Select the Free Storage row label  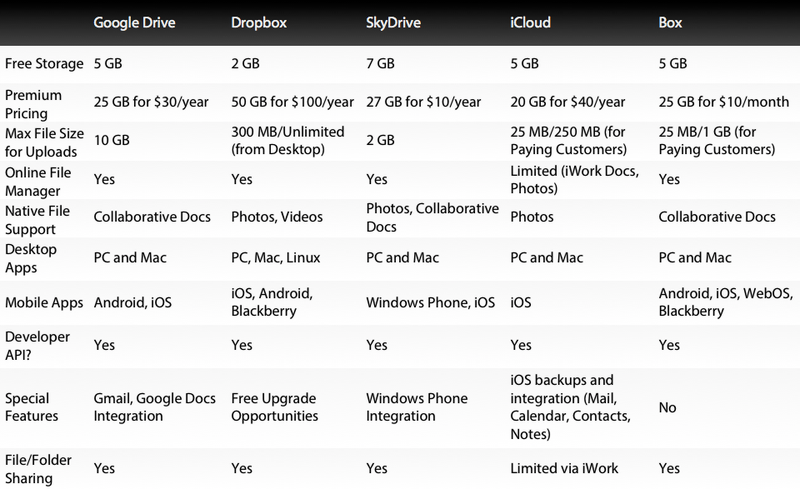(44, 64)
